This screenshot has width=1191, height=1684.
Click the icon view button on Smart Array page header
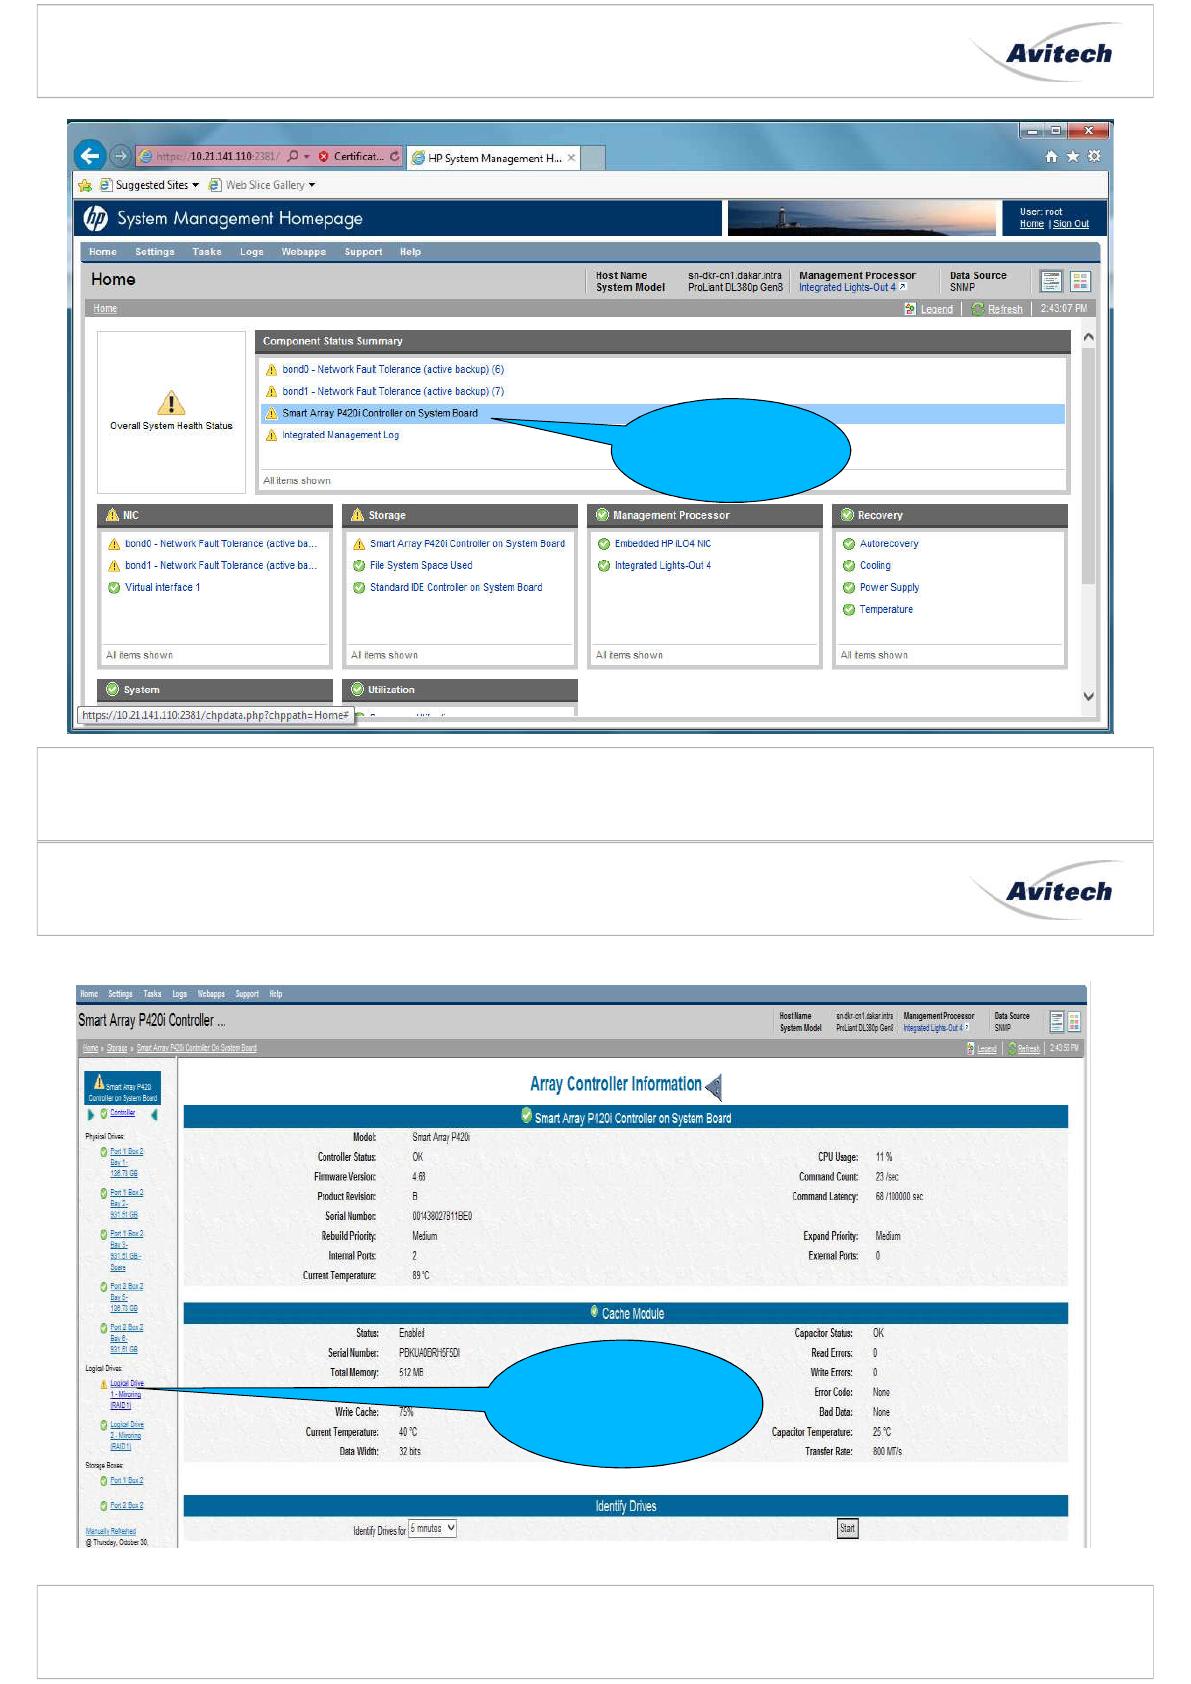pyautogui.click(x=1075, y=1021)
